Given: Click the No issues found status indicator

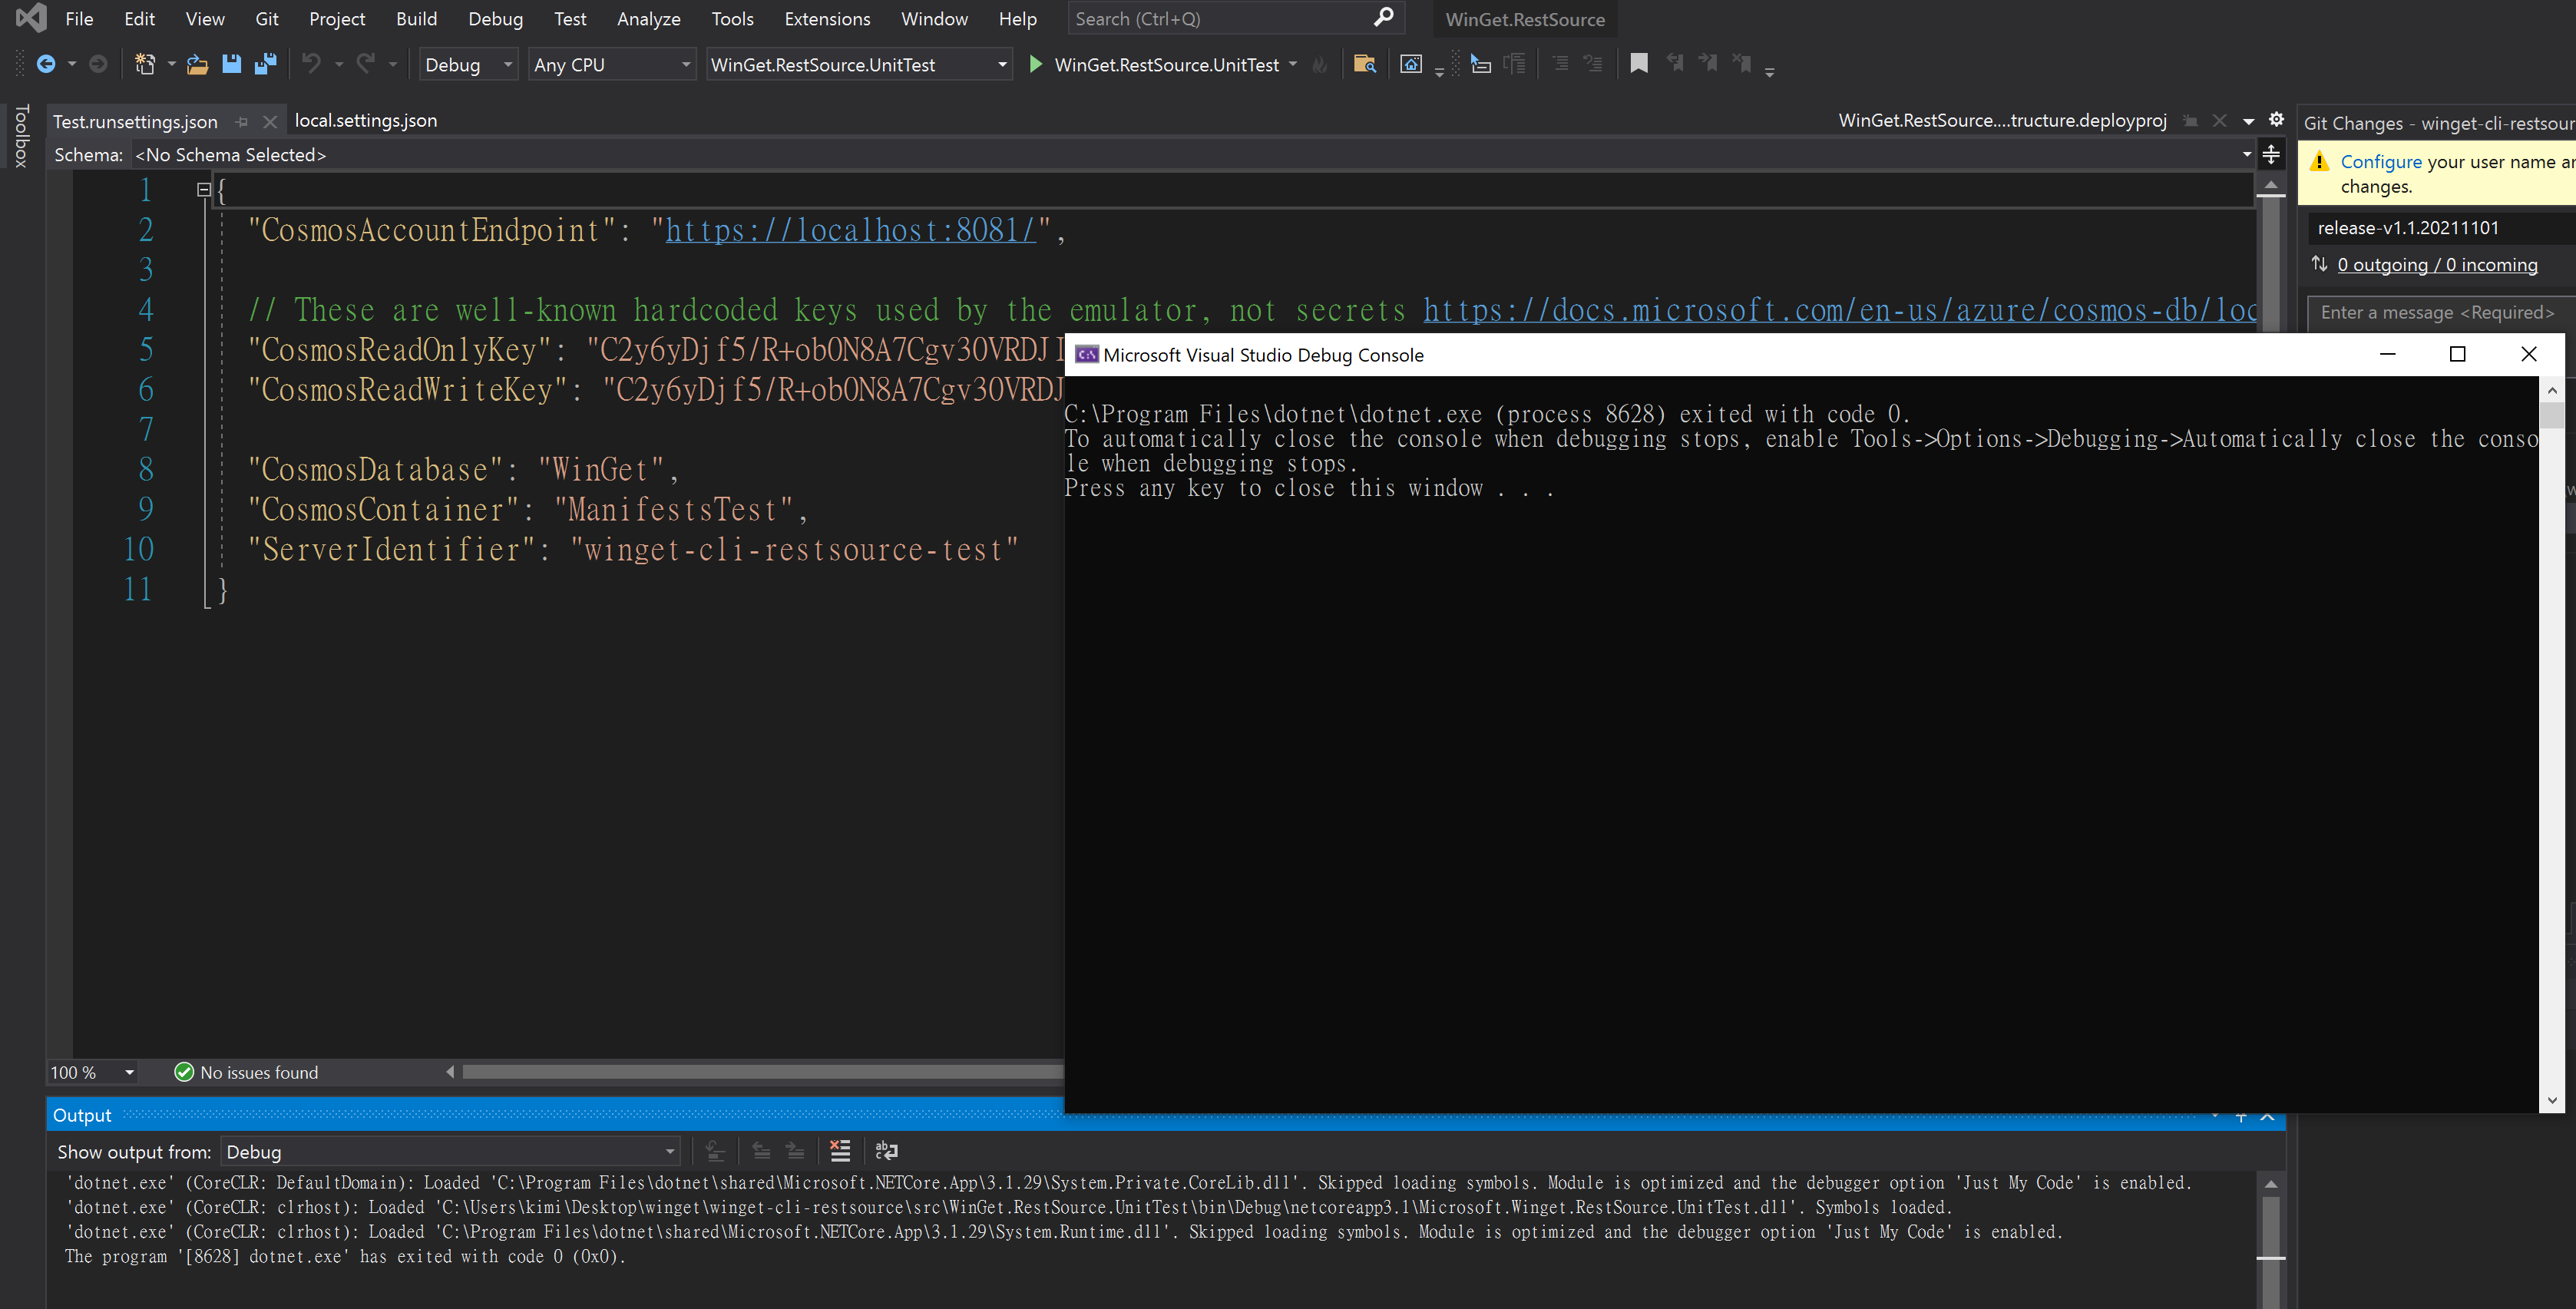Looking at the screenshot, I should pos(246,1072).
